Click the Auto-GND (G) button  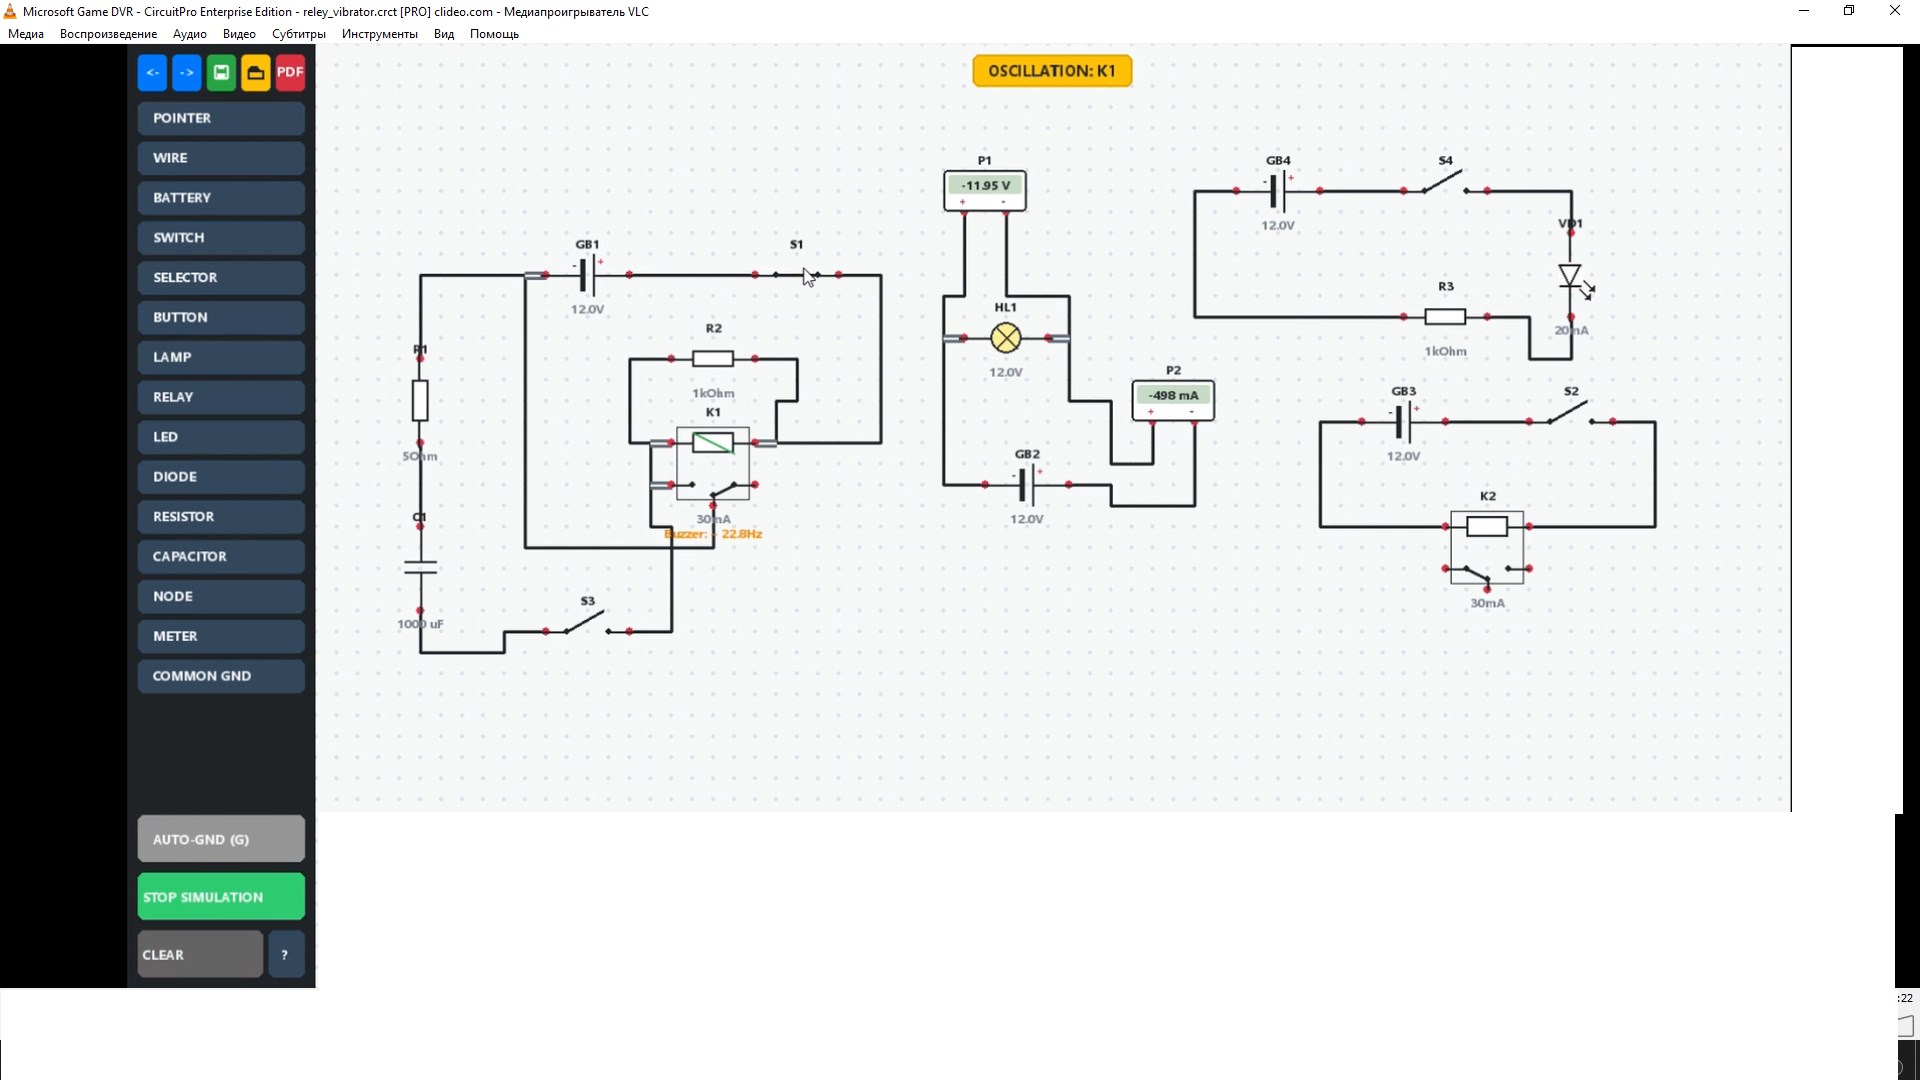pos(221,839)
